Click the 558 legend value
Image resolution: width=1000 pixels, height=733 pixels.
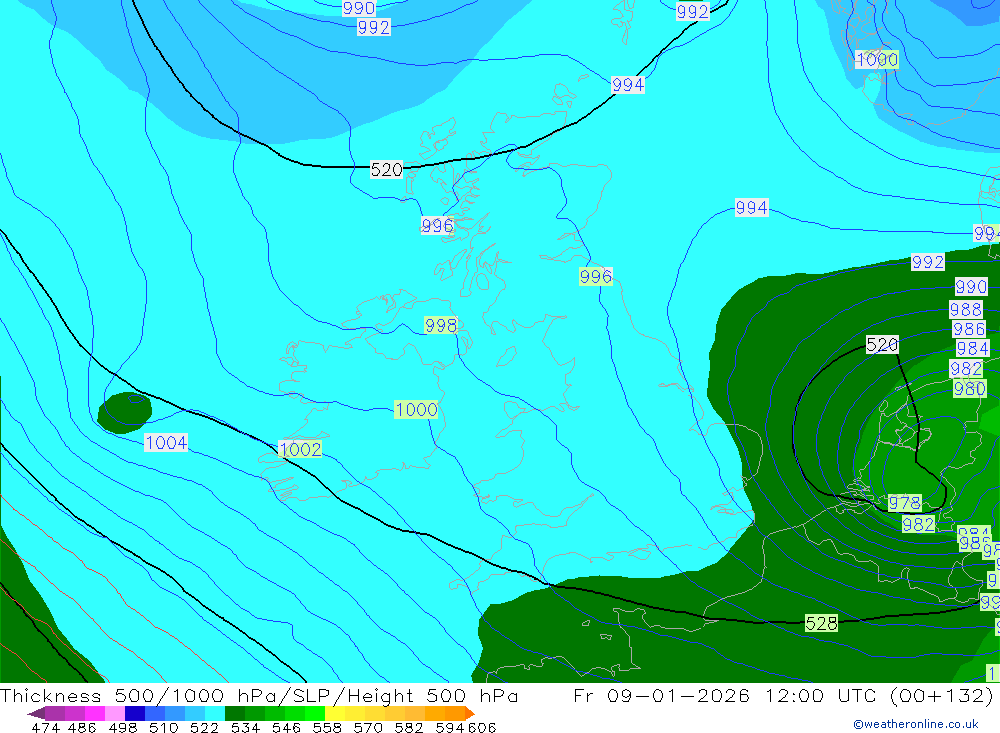click(x=327, y=727)
